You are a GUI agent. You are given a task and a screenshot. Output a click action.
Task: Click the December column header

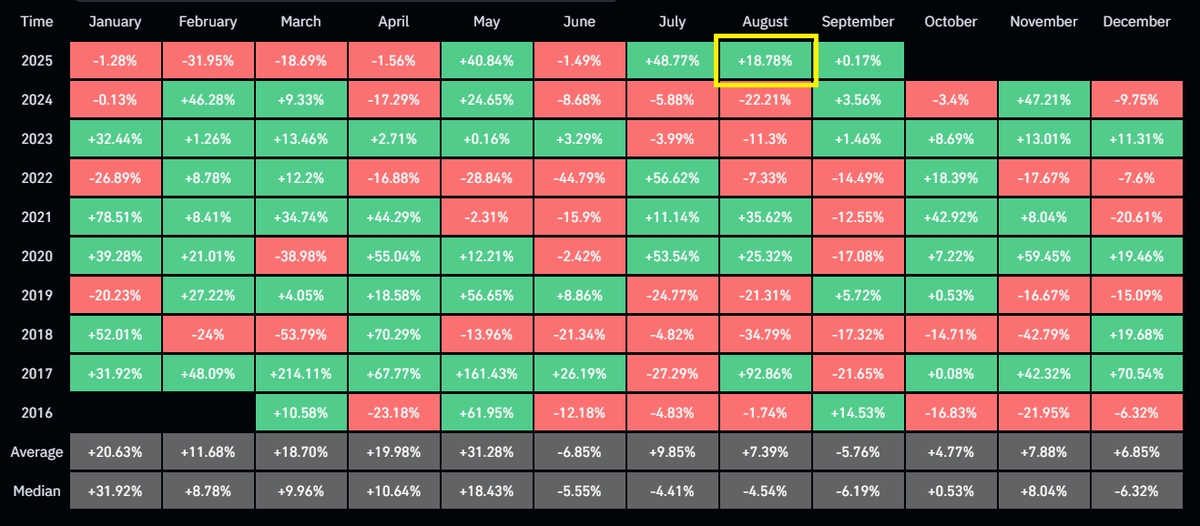[1138, 21]
